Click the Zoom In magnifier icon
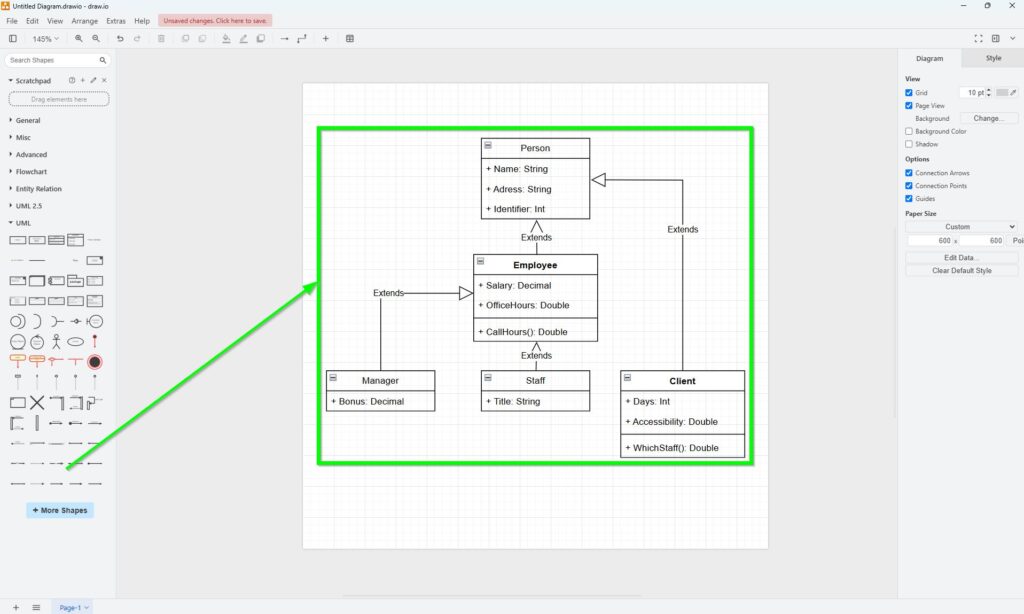The image size is (1024, 614). pos(79,39)
